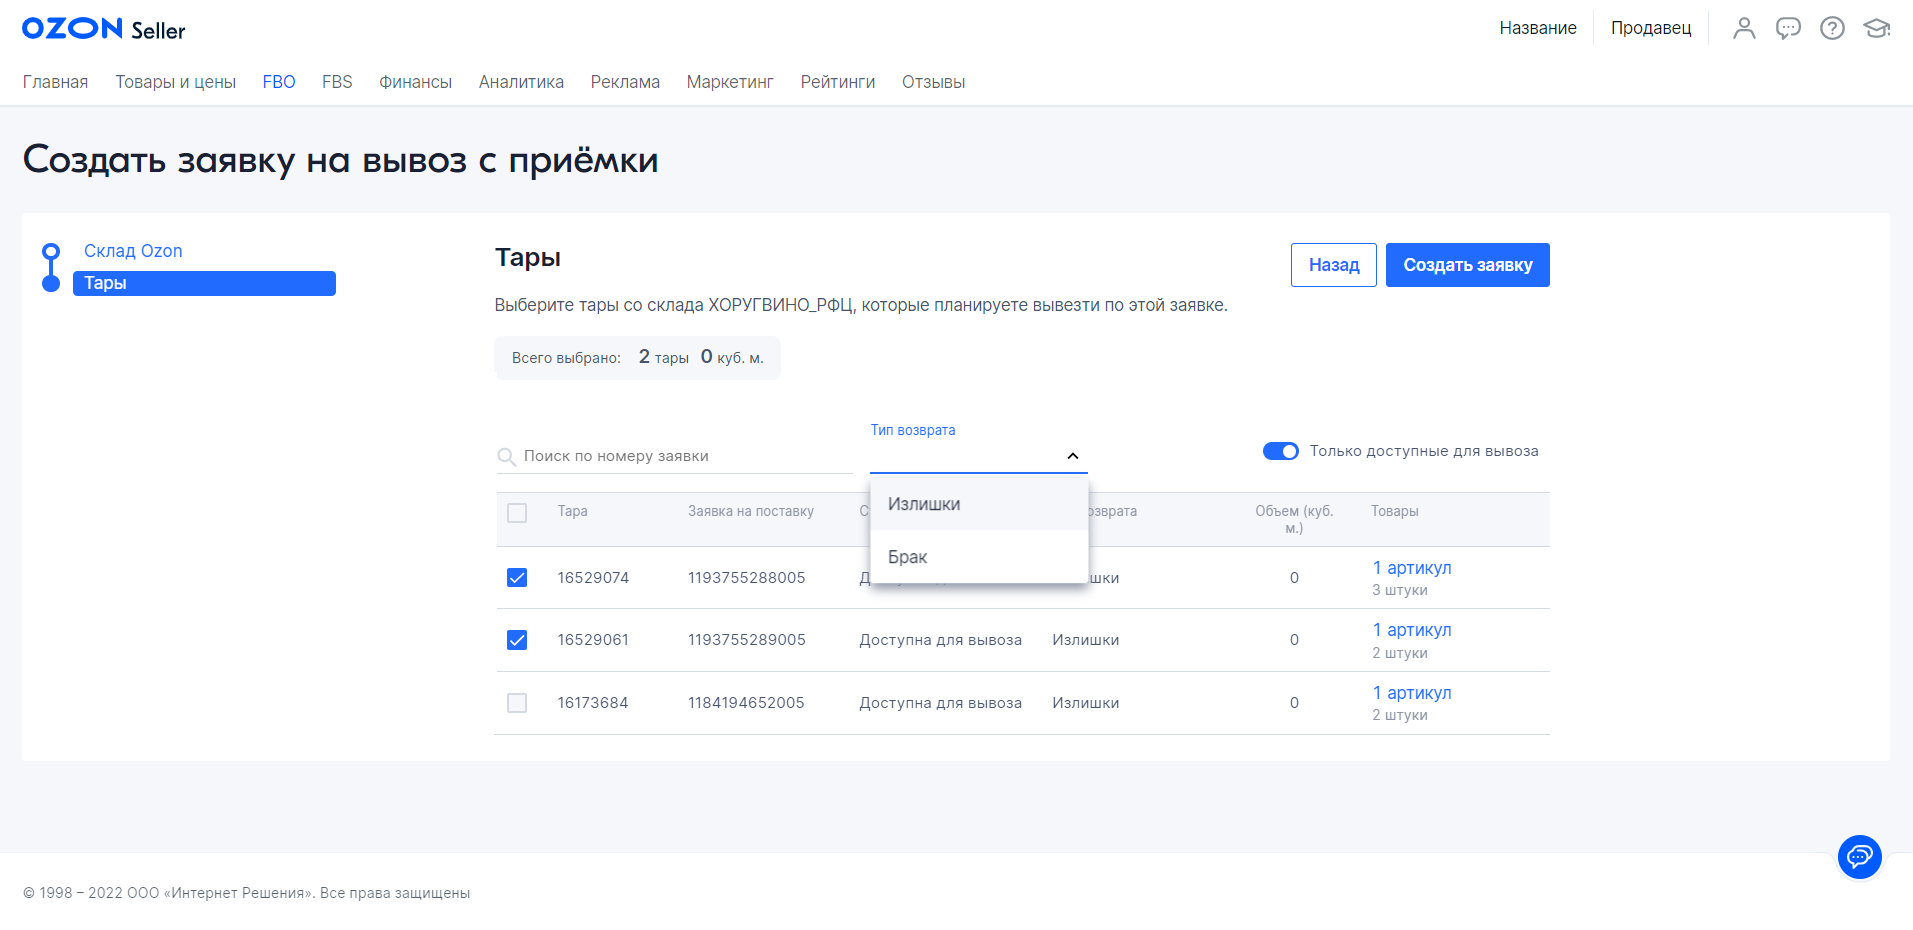Viewport: 1913px width, 930px height.
Task: Click the 'Создать заявку' button
Action: tap(1468, 265)
